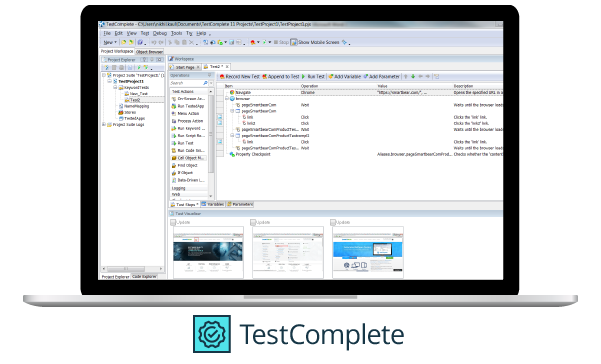Switch to the Object Browser tab
Viewport: 601px width, 364px height.
tap(149, 52)
